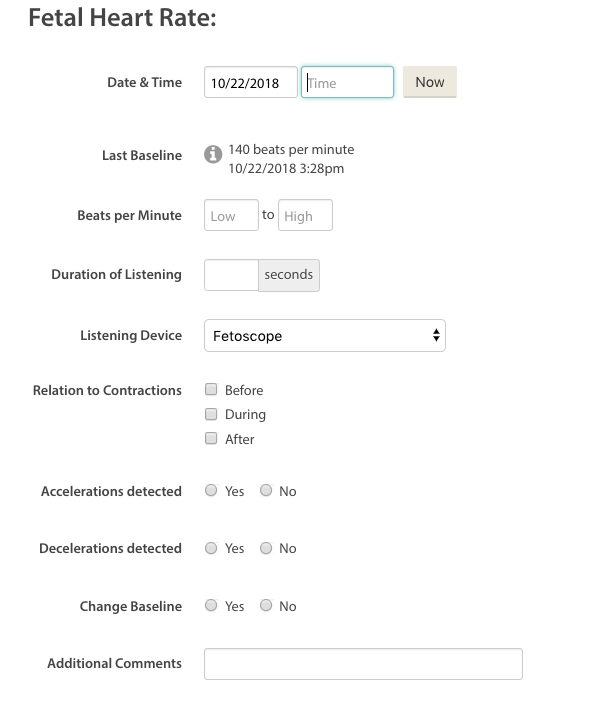Select Yes for Decelerations detected
Screen dimensions: 608x712
point(211,548)
